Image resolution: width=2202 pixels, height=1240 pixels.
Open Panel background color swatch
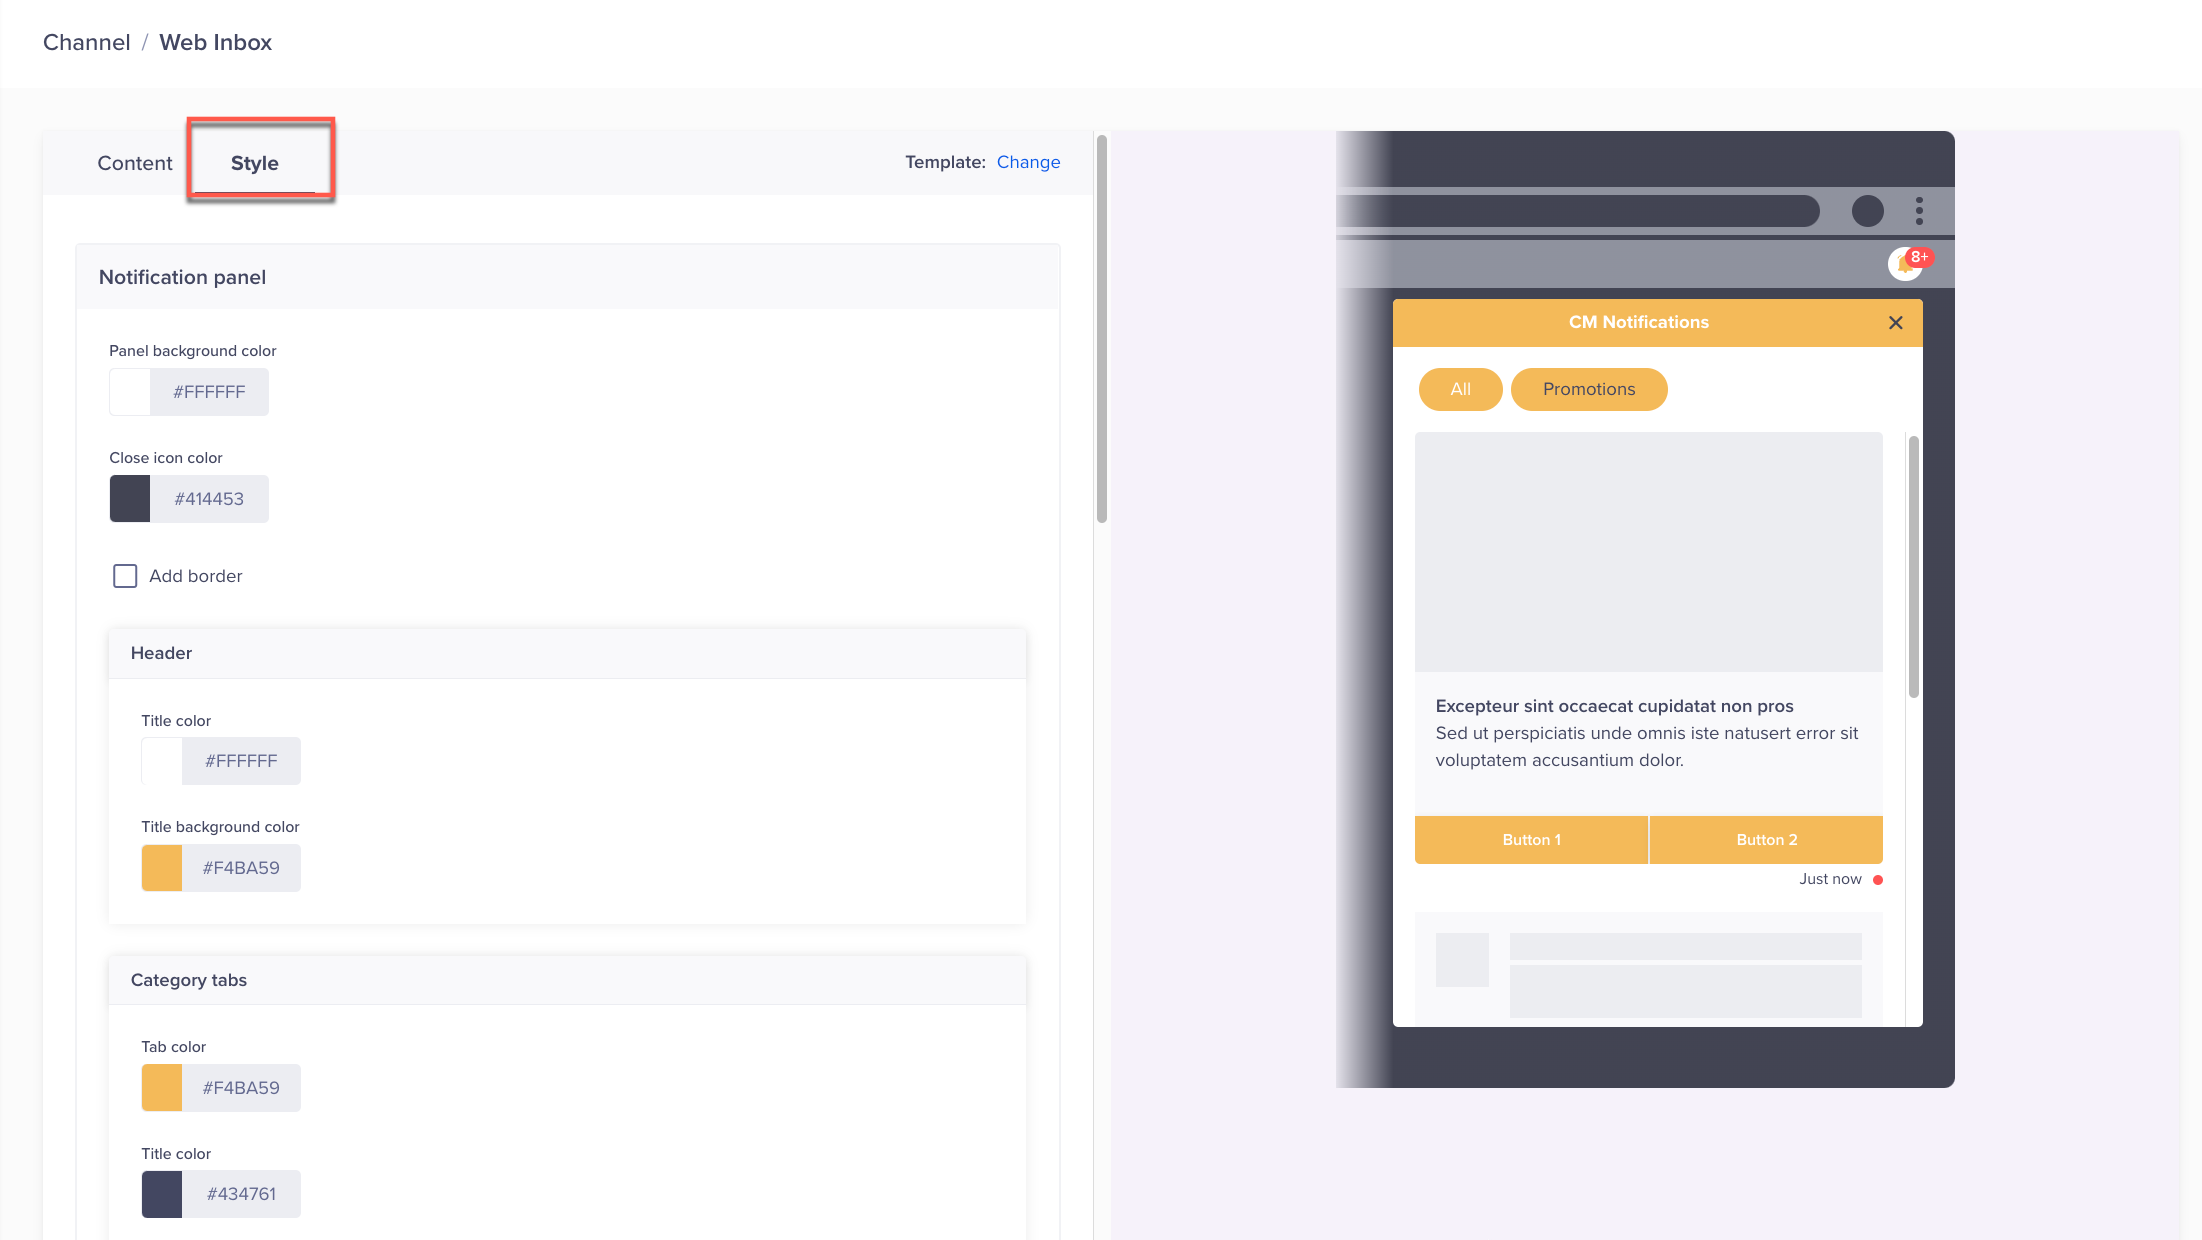[x=130, y=392]
